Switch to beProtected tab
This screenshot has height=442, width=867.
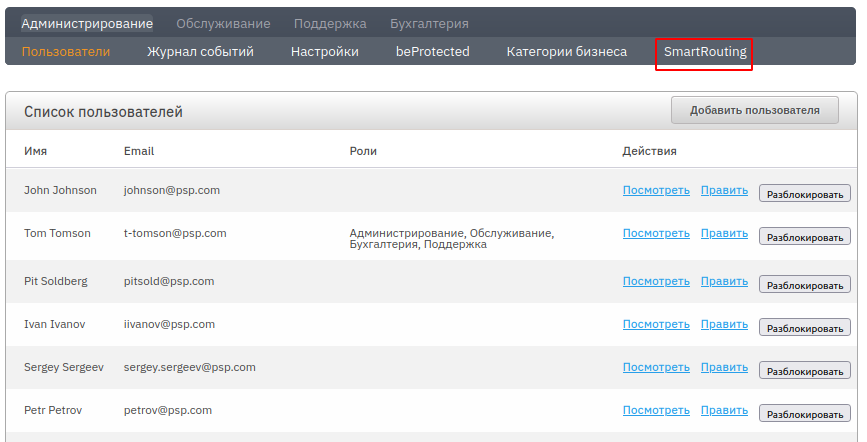(432, 52)
